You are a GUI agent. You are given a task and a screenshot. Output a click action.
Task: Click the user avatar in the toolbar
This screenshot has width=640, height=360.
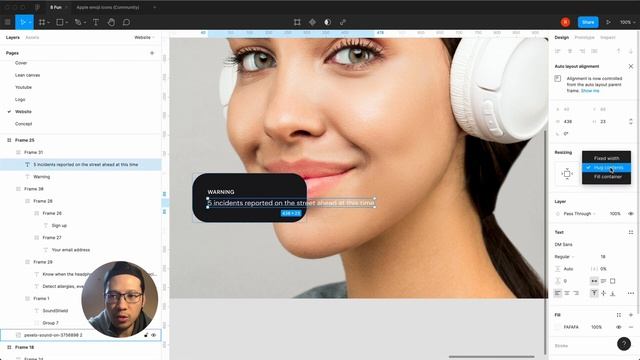[x=565, y=22]
